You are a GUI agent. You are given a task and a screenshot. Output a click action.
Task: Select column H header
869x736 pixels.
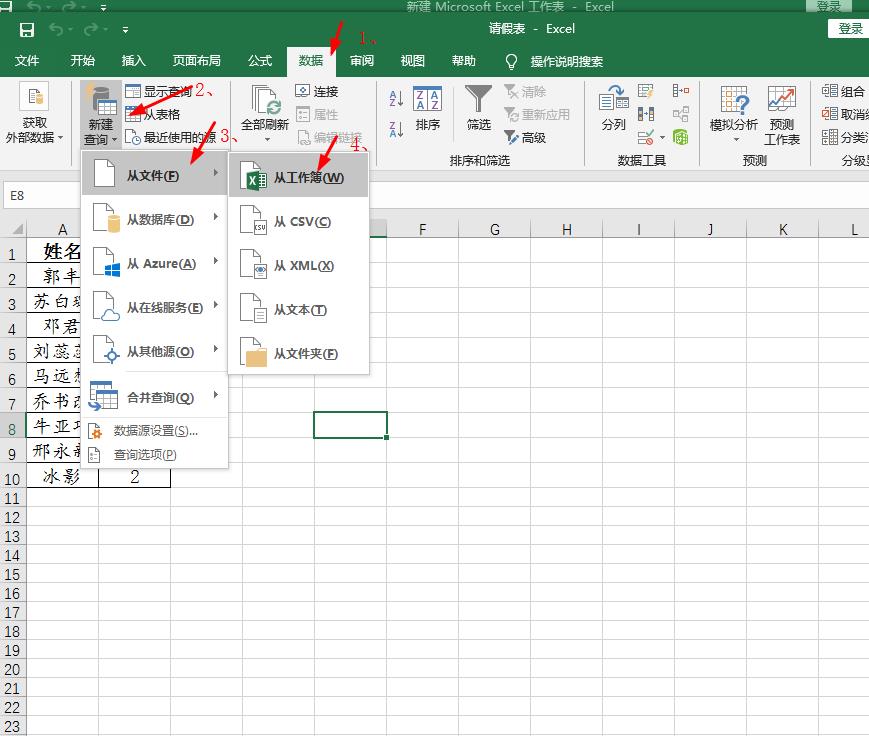pyautogui.click(x=566, y=229)
